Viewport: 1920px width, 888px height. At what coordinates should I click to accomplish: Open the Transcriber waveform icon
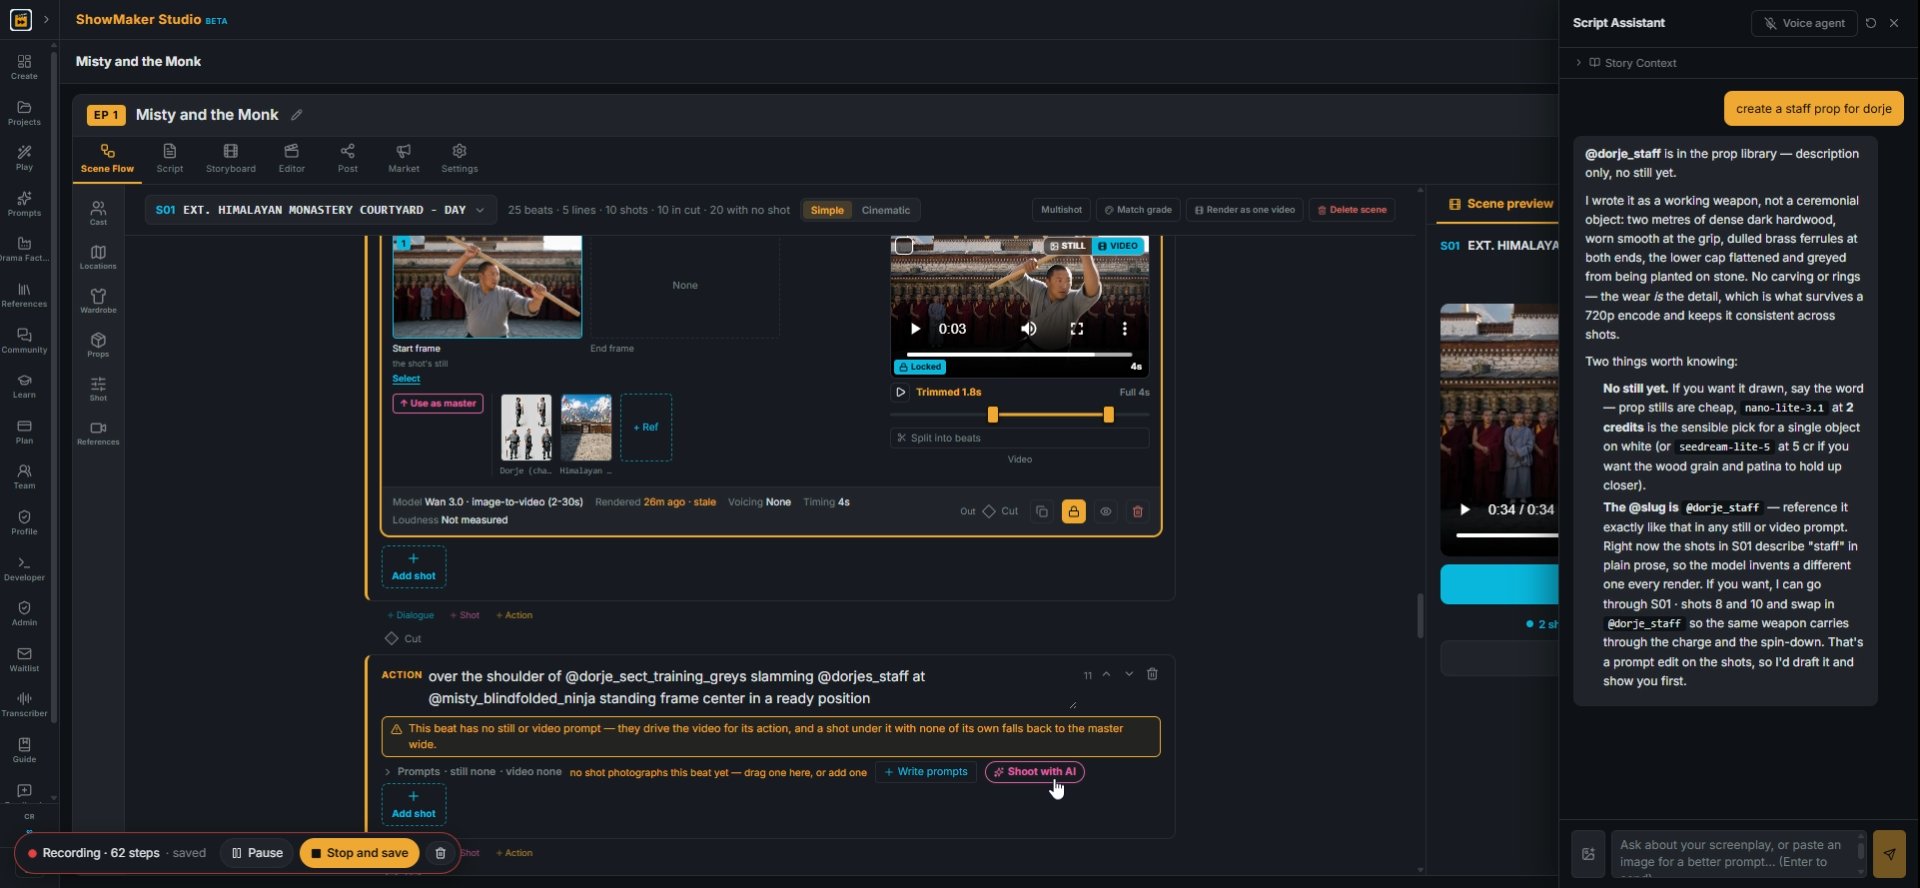pyautogui.click(x=24, y=704)
